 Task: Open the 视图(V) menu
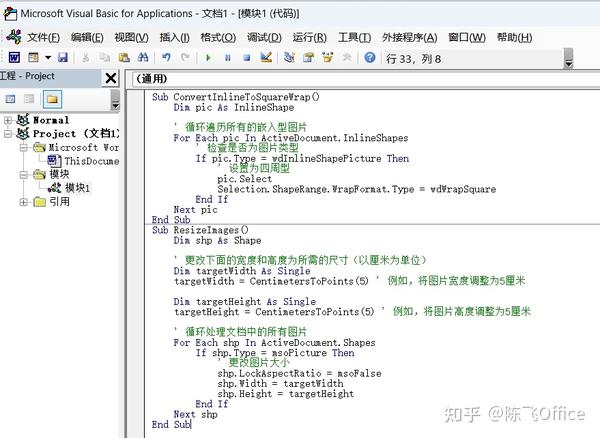click(131, 37)
